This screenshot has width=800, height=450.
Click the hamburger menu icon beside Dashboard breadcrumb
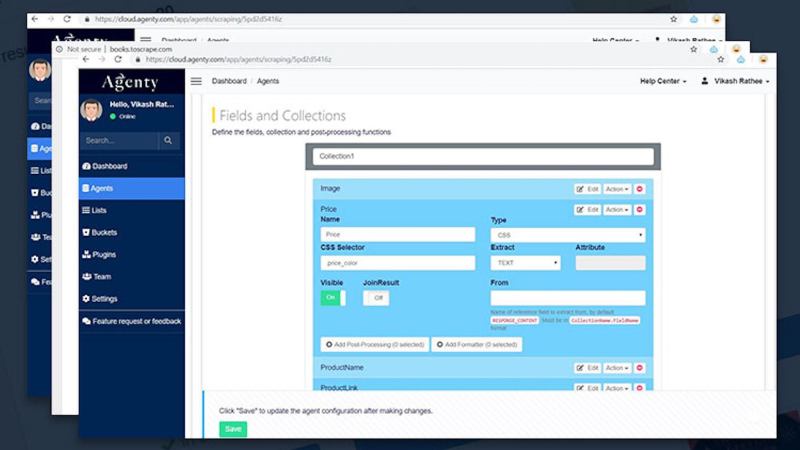pos(196,81)
